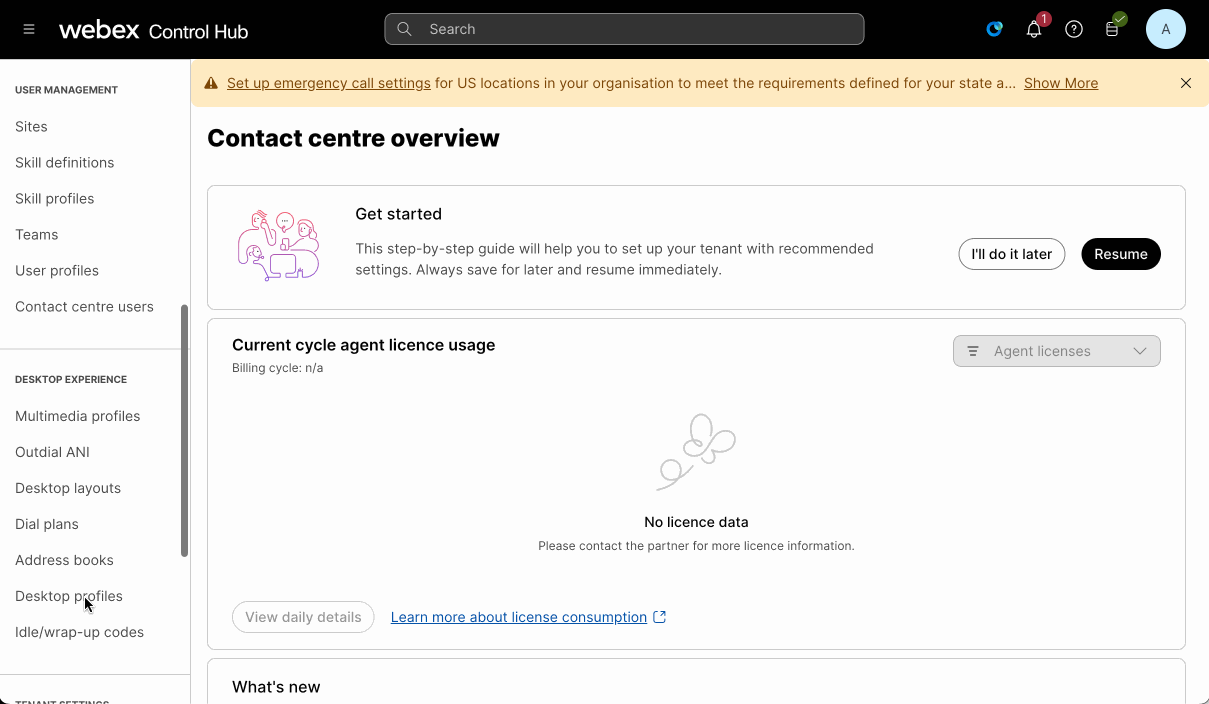Go to Skill definitions page
Screen dimensions: 1209x704
tap(64, 163)
